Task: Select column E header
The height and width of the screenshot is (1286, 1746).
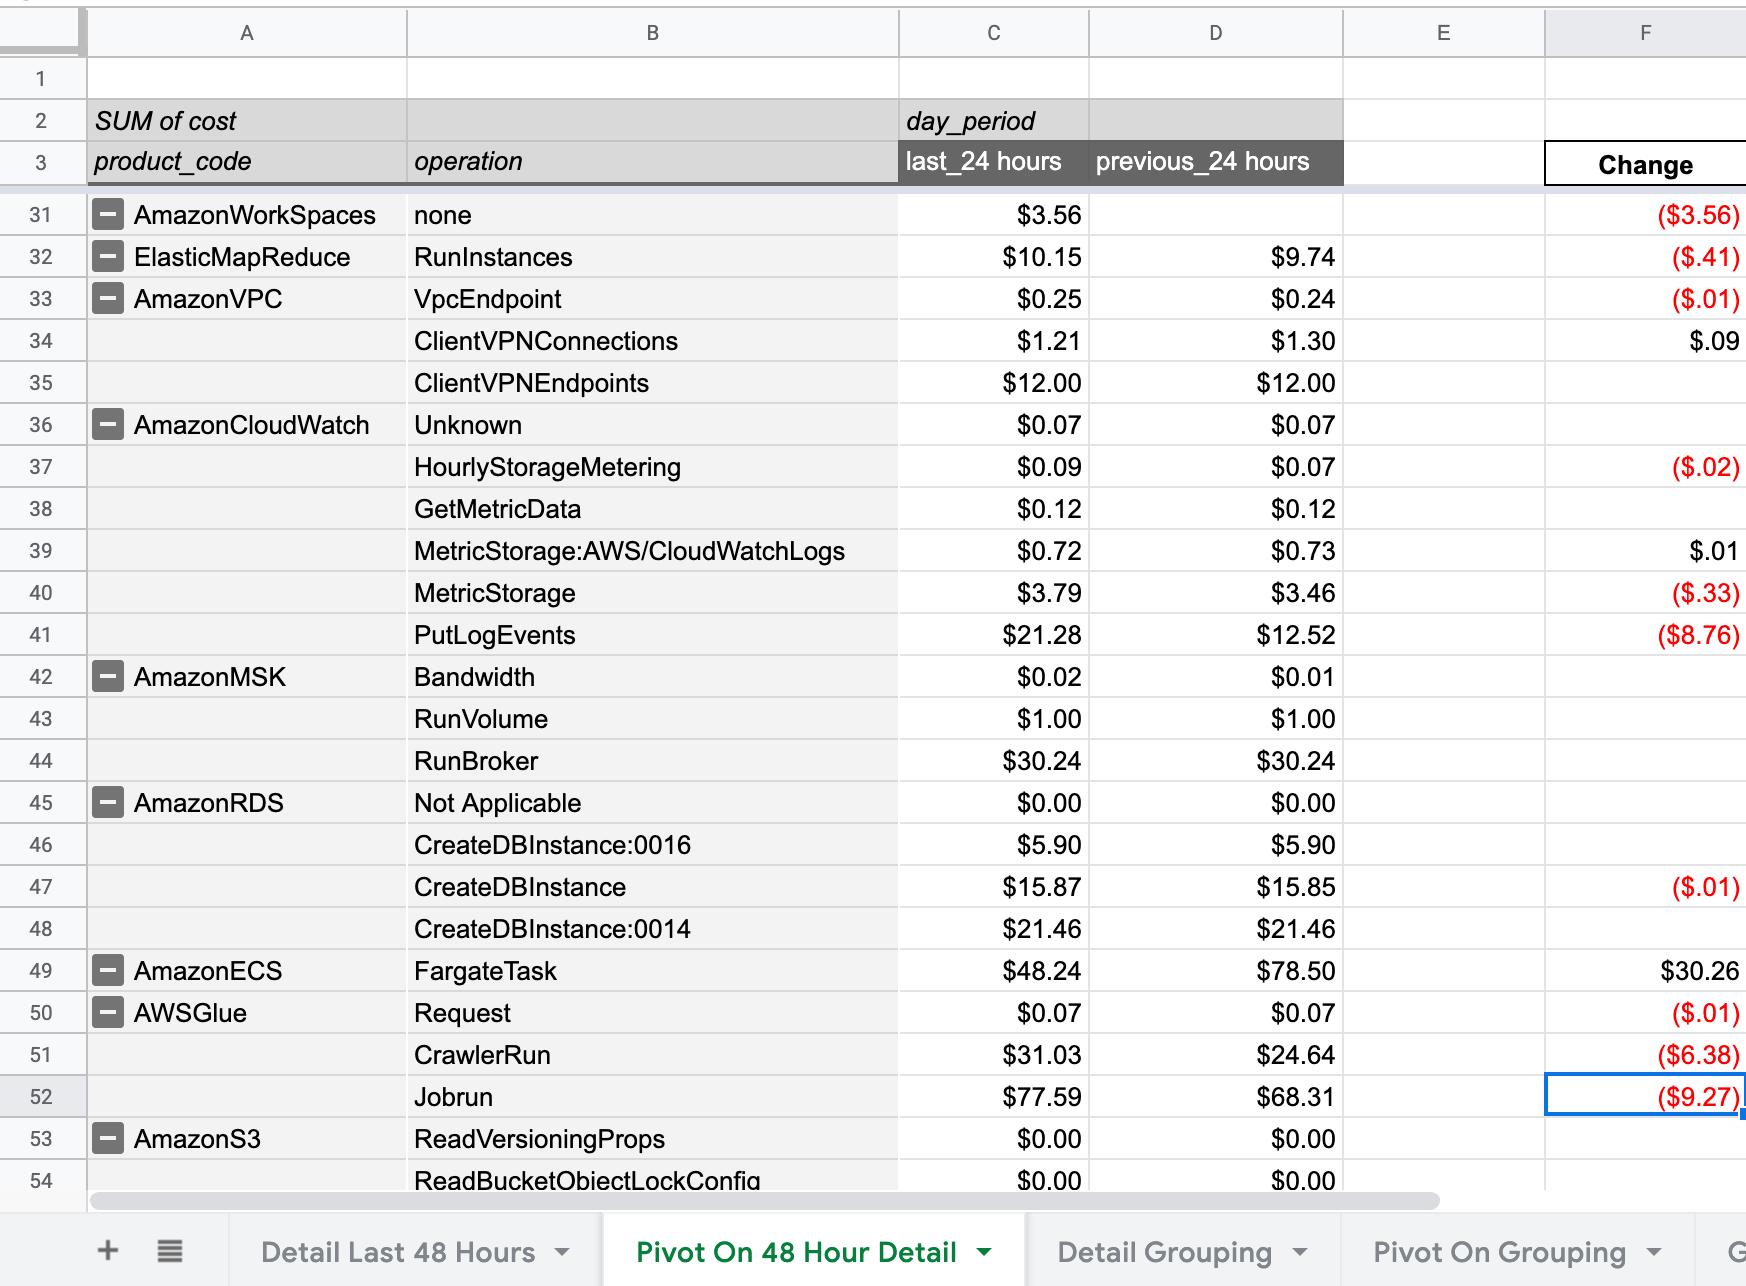Action: (1444, 33)
